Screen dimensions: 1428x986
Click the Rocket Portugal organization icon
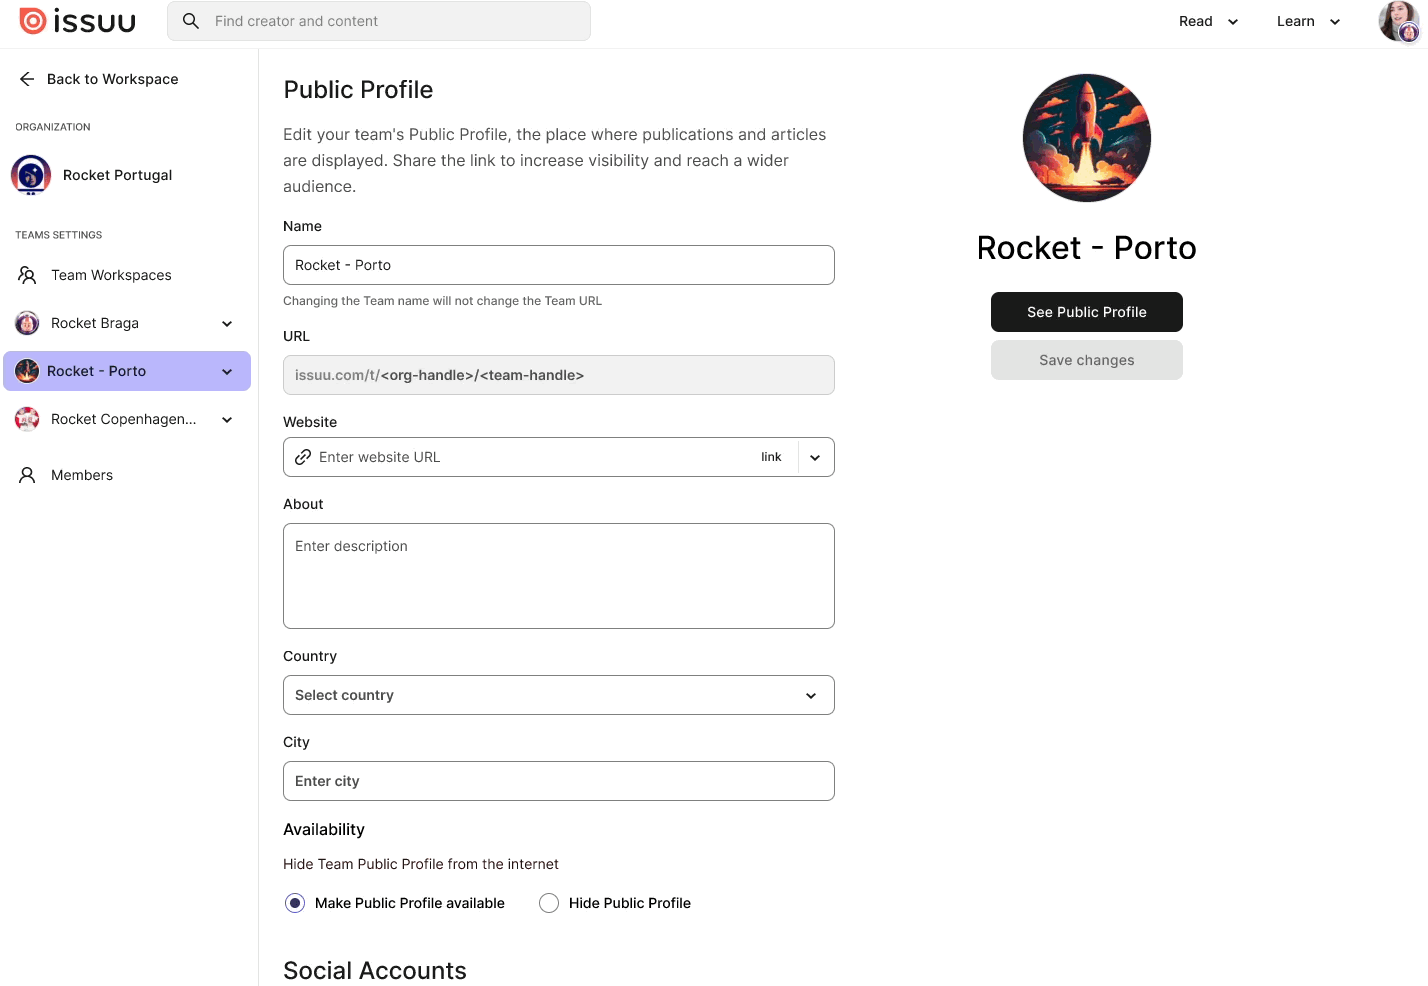[31, 175]
